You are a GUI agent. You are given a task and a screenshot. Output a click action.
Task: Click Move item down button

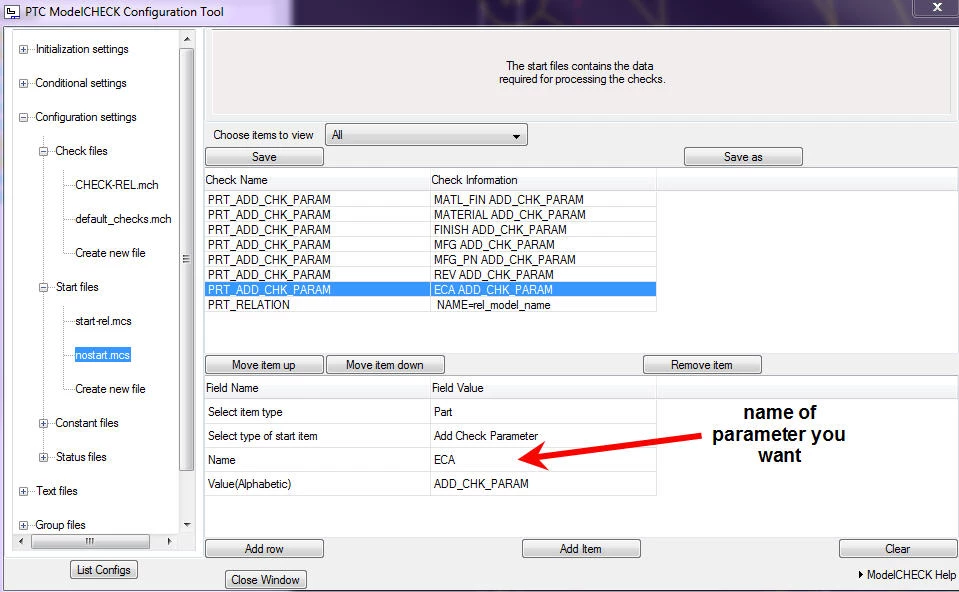pos(385,364)
